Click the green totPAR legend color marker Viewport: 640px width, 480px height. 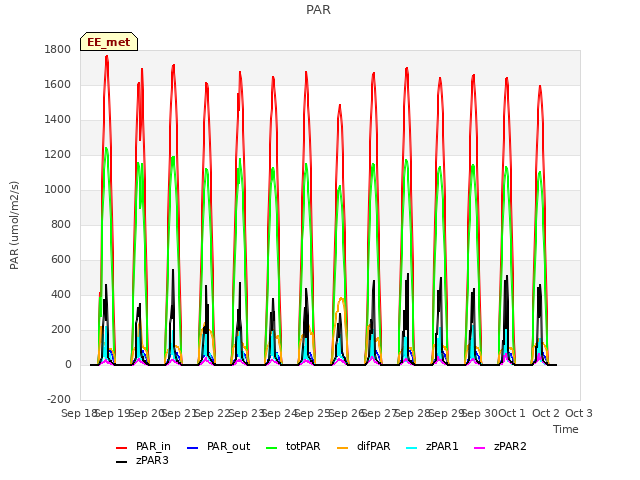pos(271,448)
